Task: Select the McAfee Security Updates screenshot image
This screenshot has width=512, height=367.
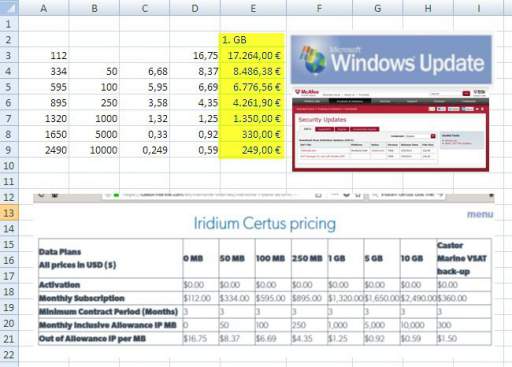Action: pos(391,130)
